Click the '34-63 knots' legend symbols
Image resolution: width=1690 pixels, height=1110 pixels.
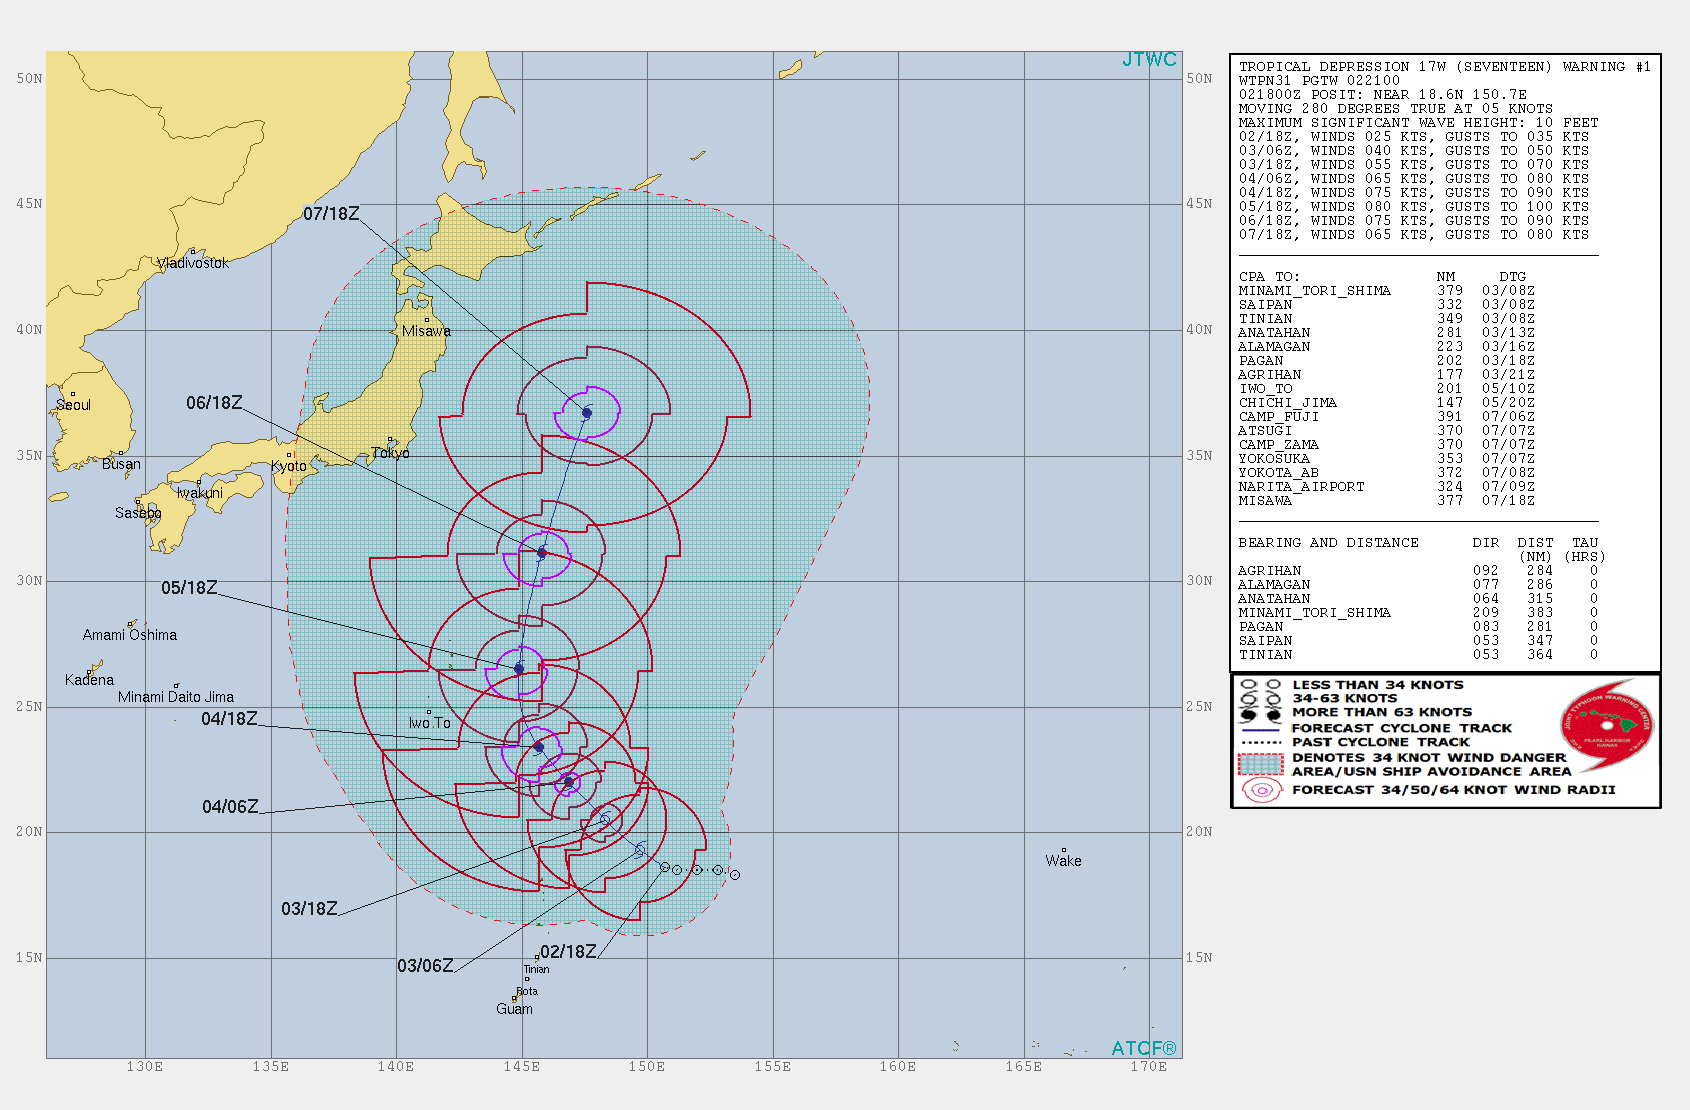click(x=1260, y=698)
